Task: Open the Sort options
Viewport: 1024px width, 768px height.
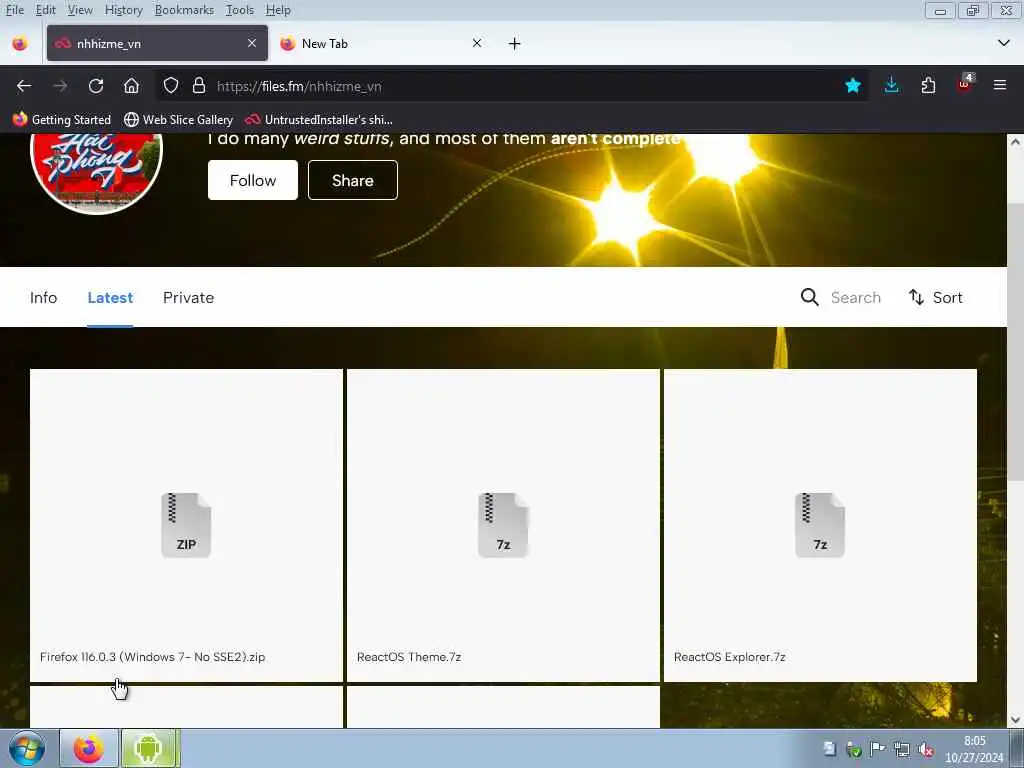Action: coord(936,298)
